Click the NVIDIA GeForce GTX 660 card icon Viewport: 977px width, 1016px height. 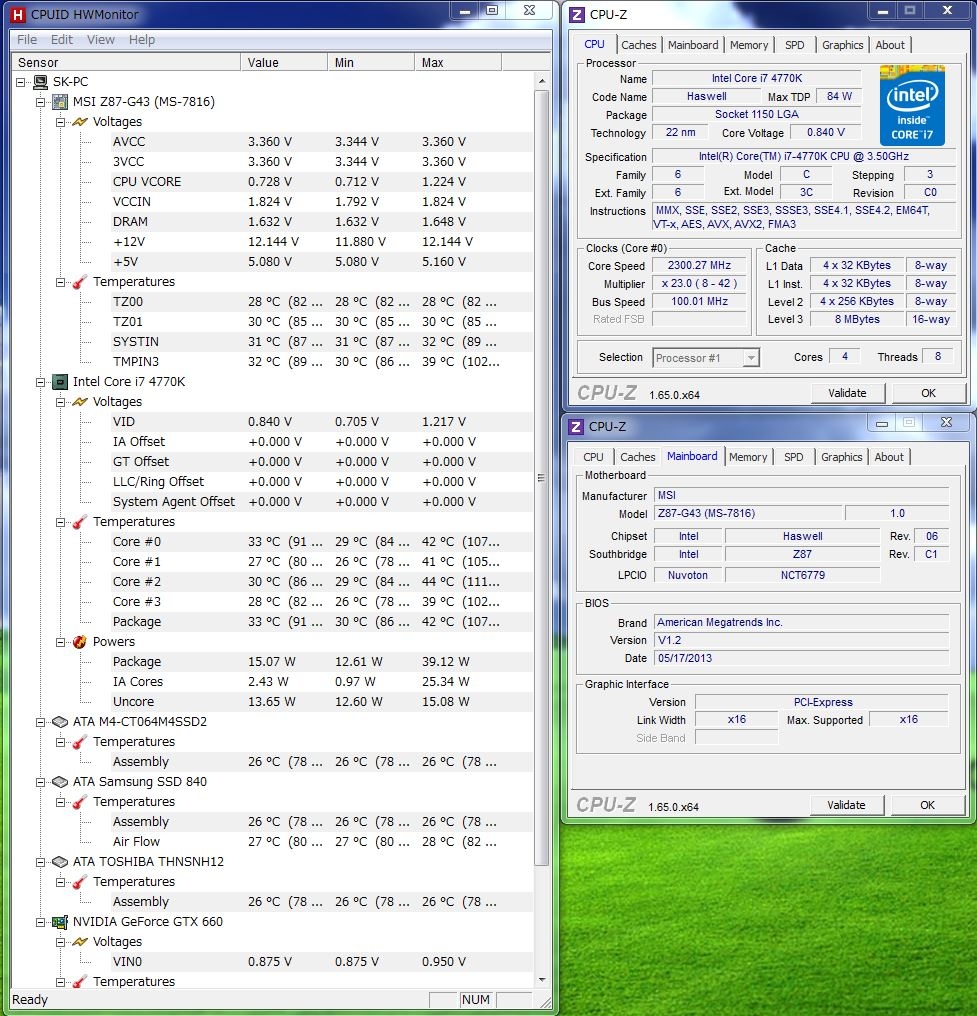coord(60,922)
